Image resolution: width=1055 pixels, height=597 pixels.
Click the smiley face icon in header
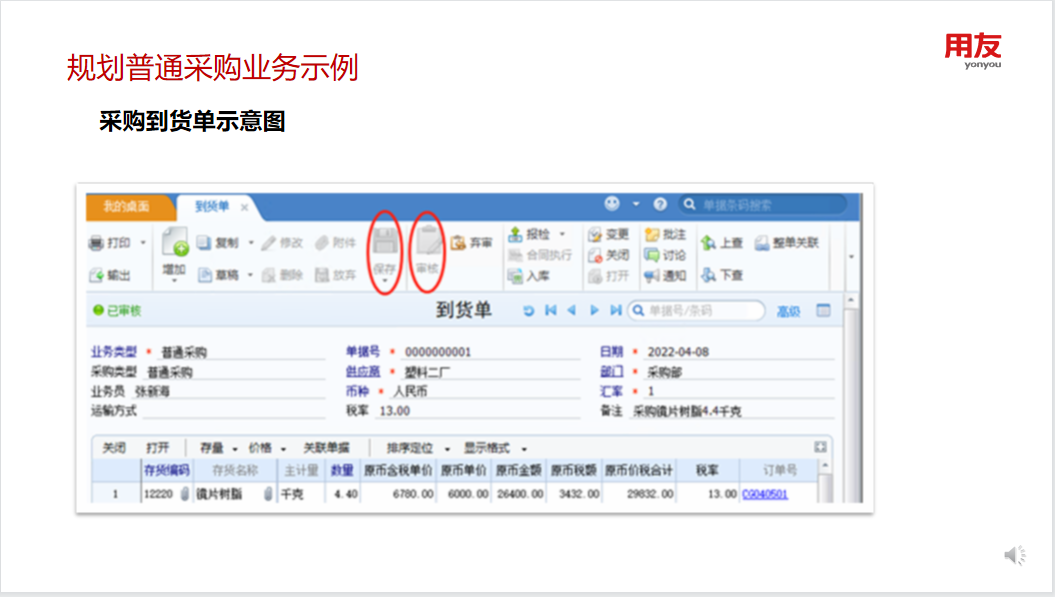tap(612, 203)
